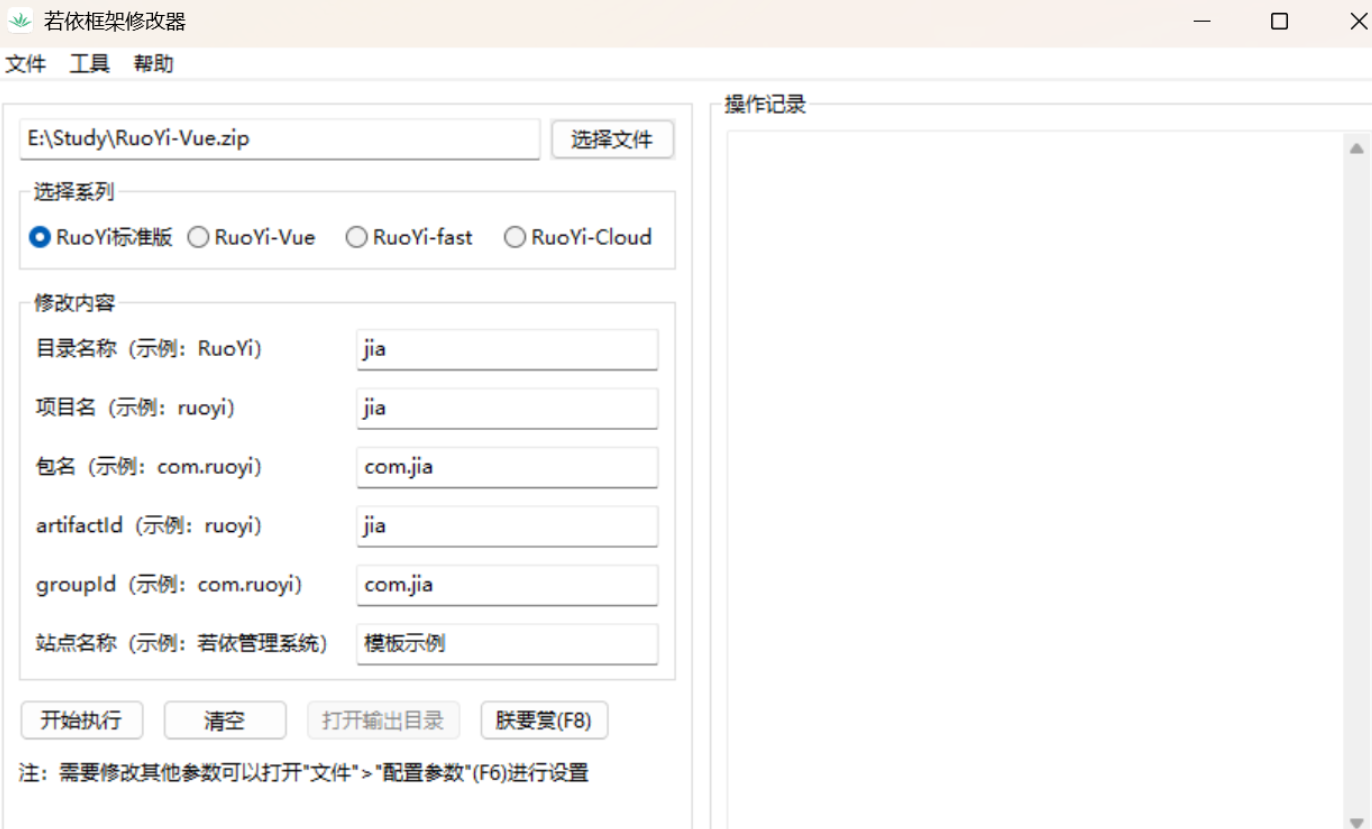Open the 帮助 menu
The image size is (1372, 829).
(x=154, y=64)
